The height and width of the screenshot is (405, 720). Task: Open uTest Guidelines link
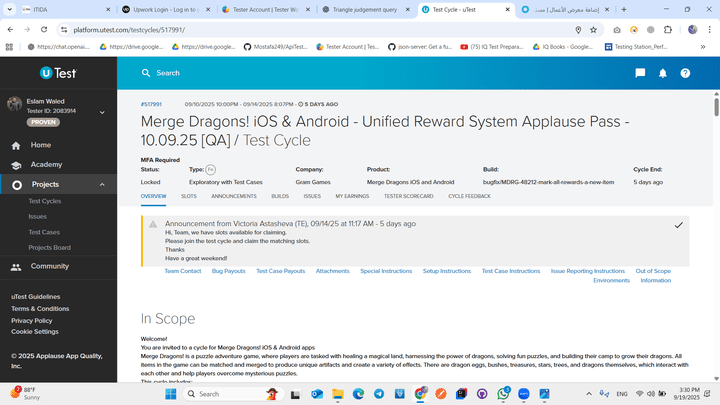(35, 297)
